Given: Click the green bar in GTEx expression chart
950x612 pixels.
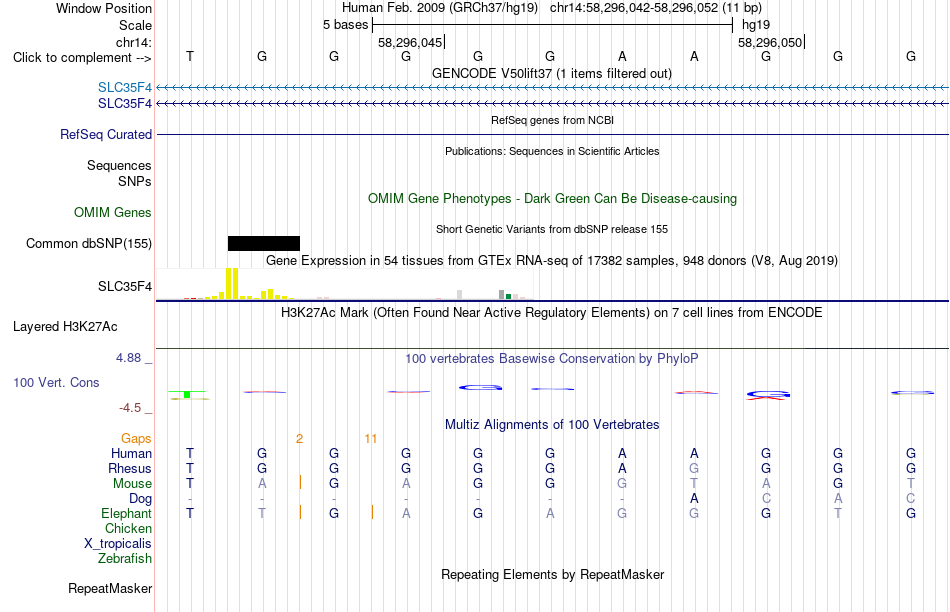Looking at the screenshot, I should 509,296.
